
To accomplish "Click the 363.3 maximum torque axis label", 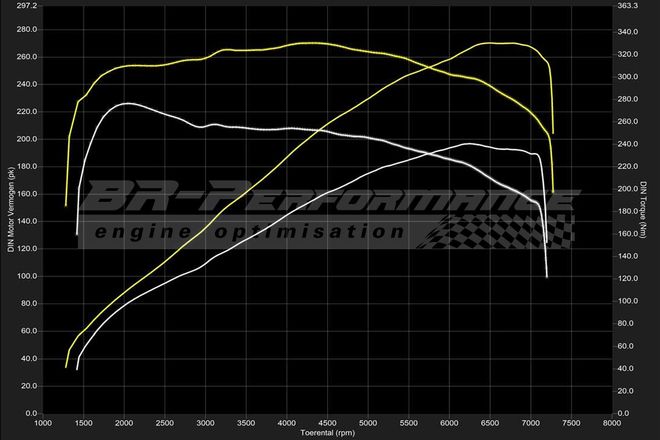I will coord(630,5).
